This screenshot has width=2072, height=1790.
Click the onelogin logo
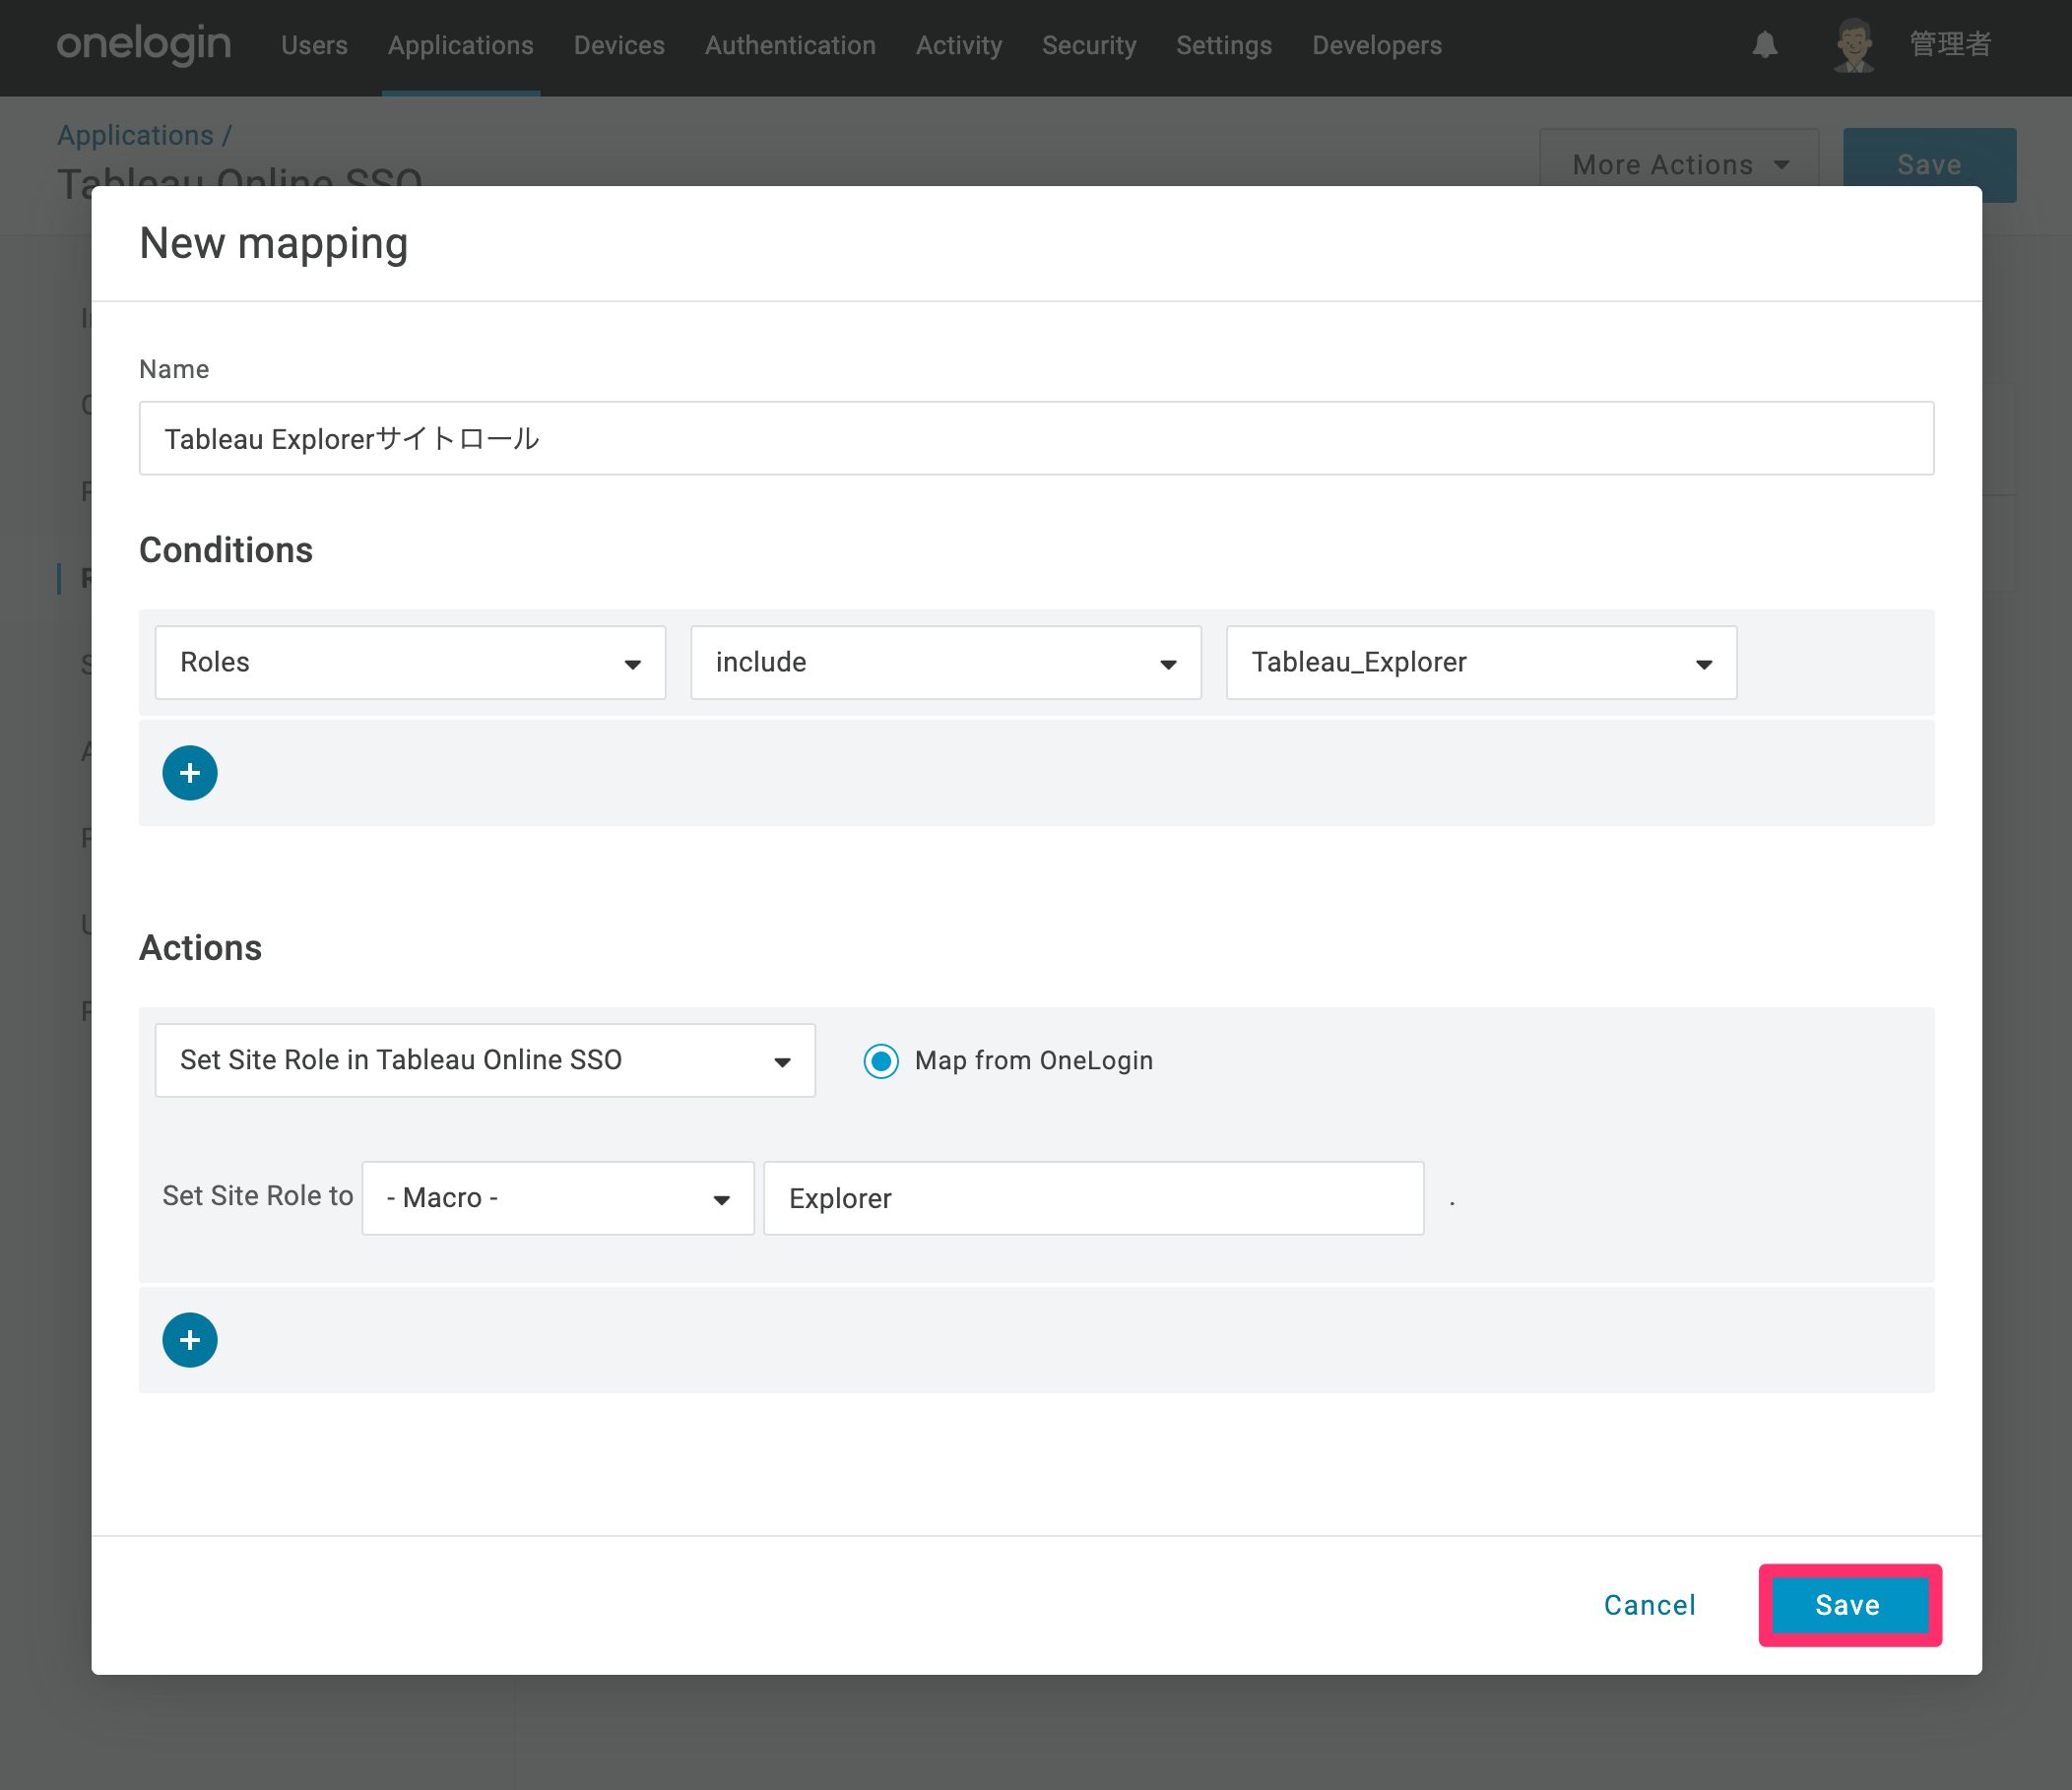(144, 45)
